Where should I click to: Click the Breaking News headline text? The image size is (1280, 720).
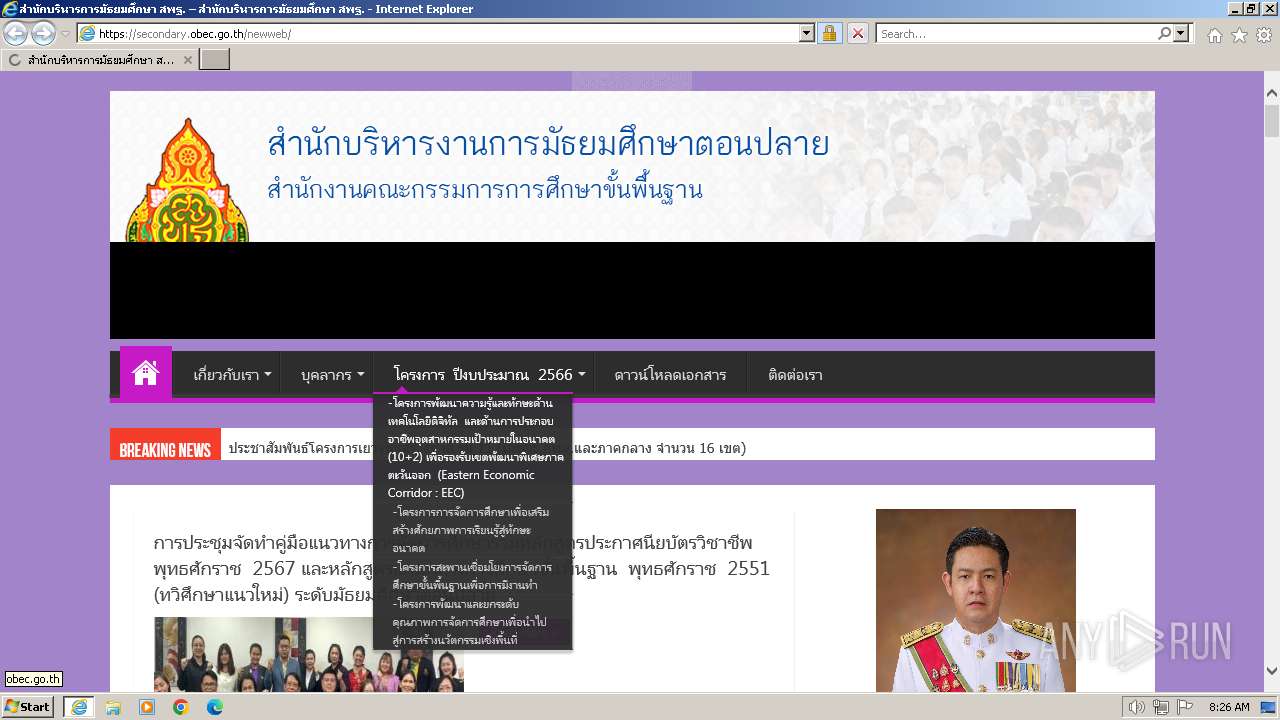tap(487, 448)
